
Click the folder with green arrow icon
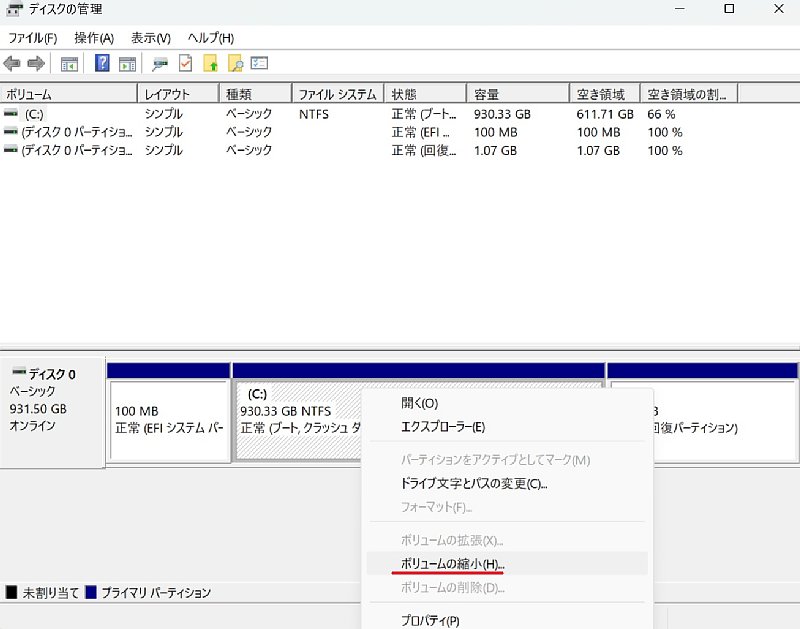(210, 64)
